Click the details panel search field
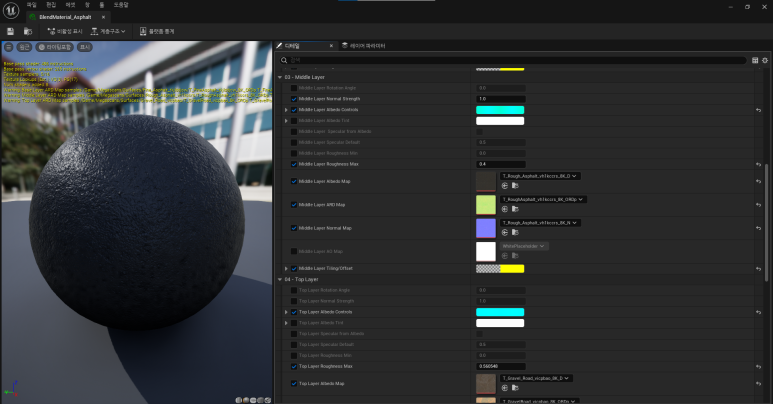773x404 pixels. [x=513, y=60]
